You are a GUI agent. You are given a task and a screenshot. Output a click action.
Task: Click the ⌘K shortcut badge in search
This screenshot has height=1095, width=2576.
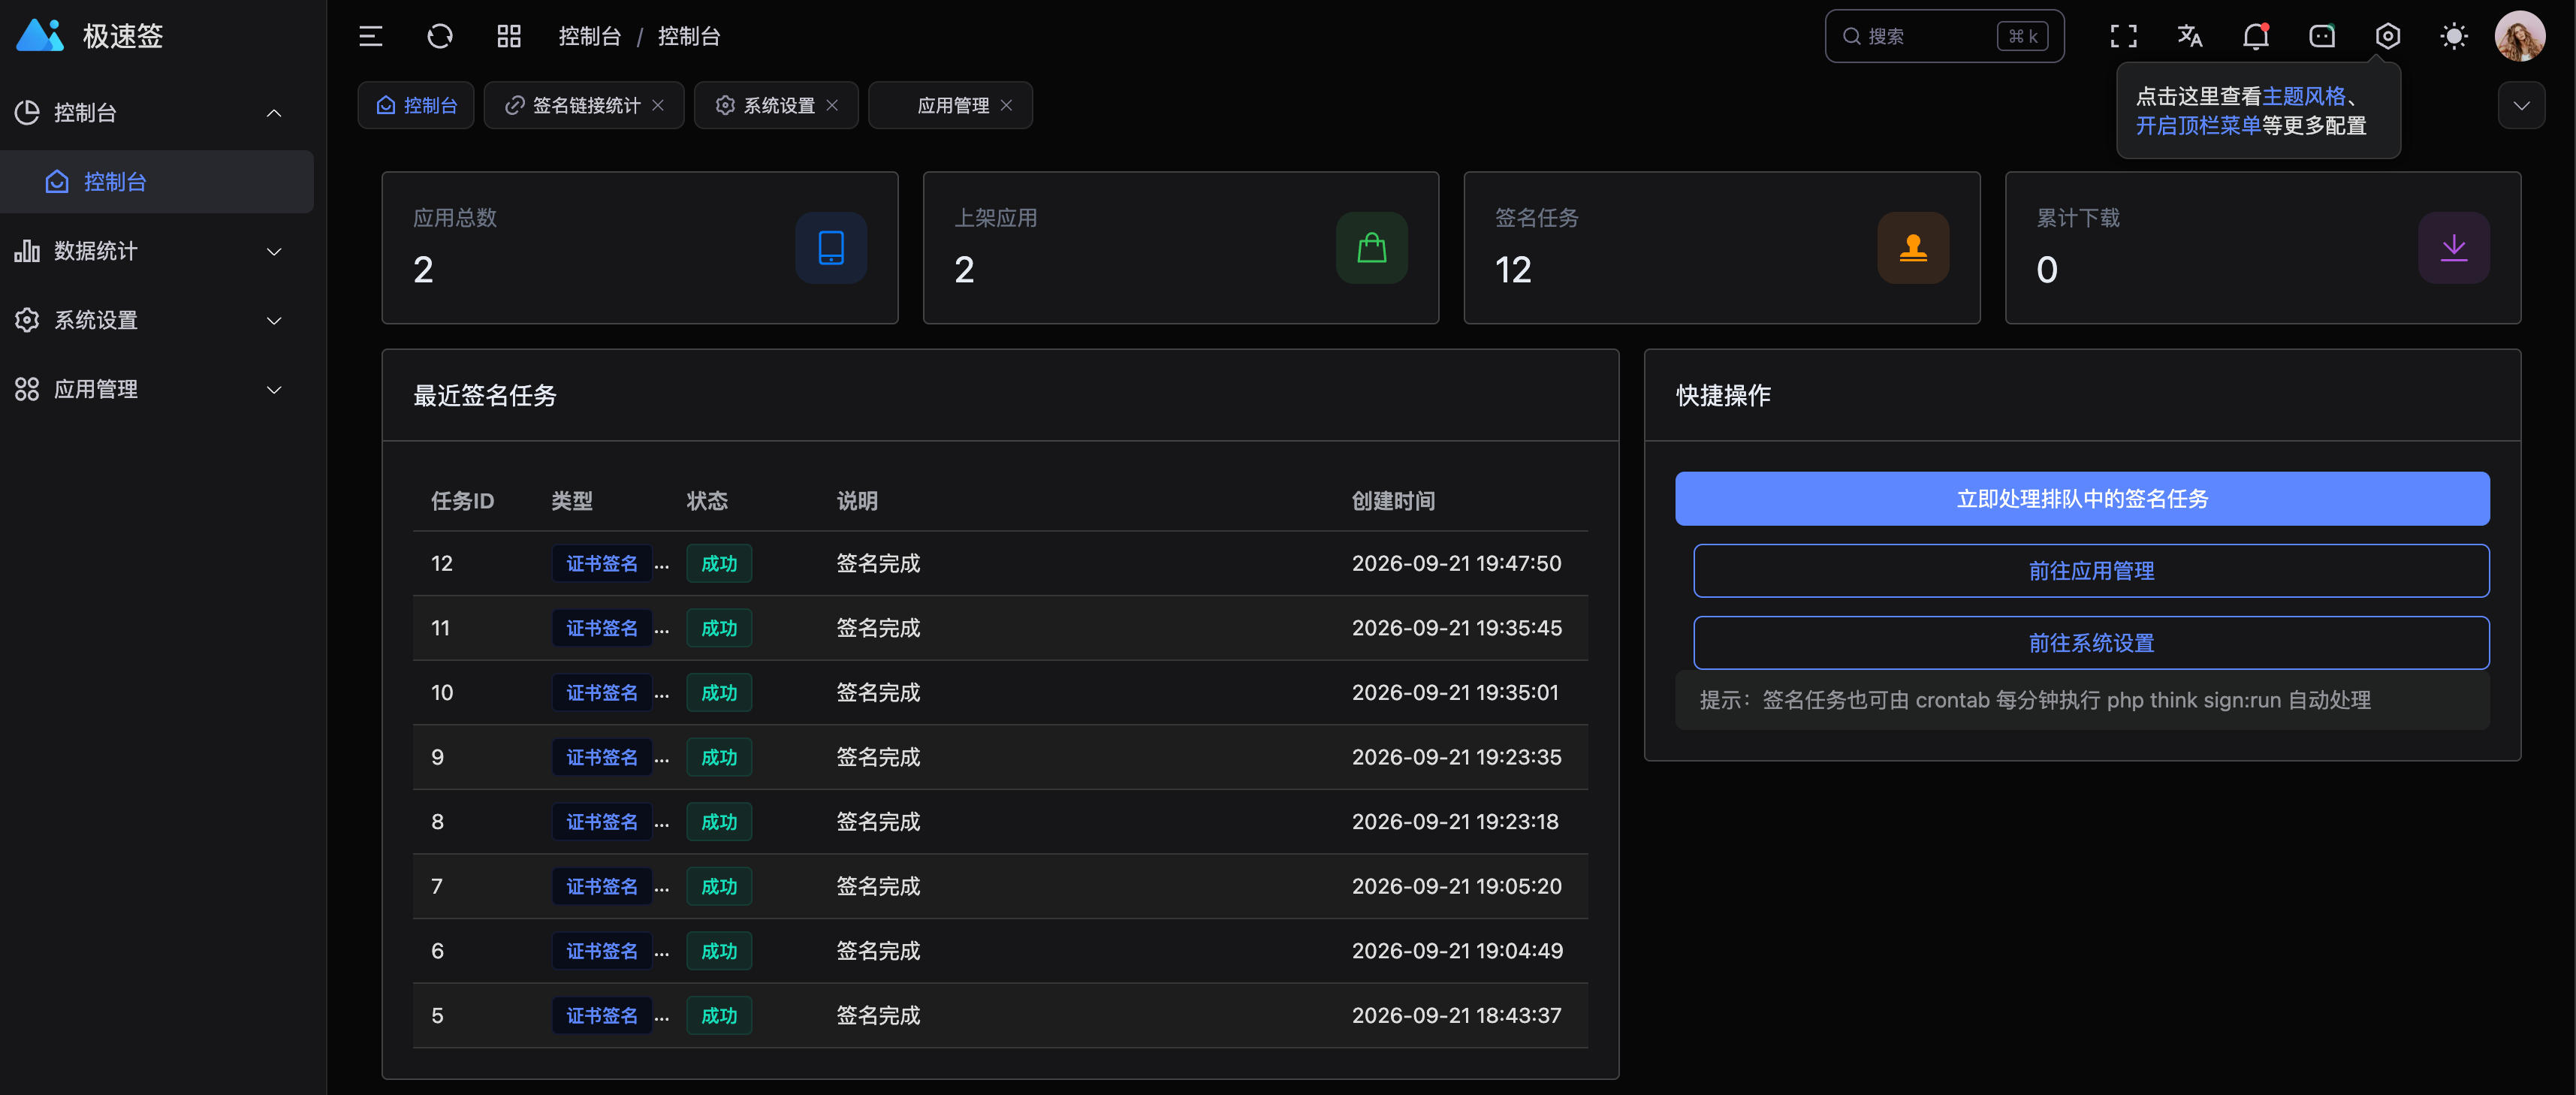tap(2022, 37)
